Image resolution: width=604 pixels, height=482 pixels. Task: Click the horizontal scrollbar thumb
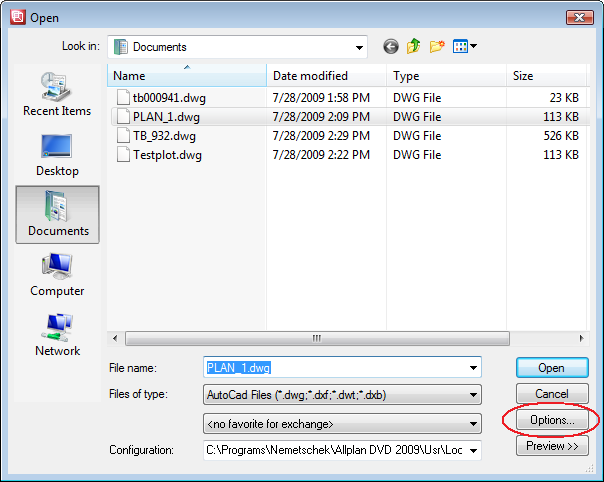point(317,339)
